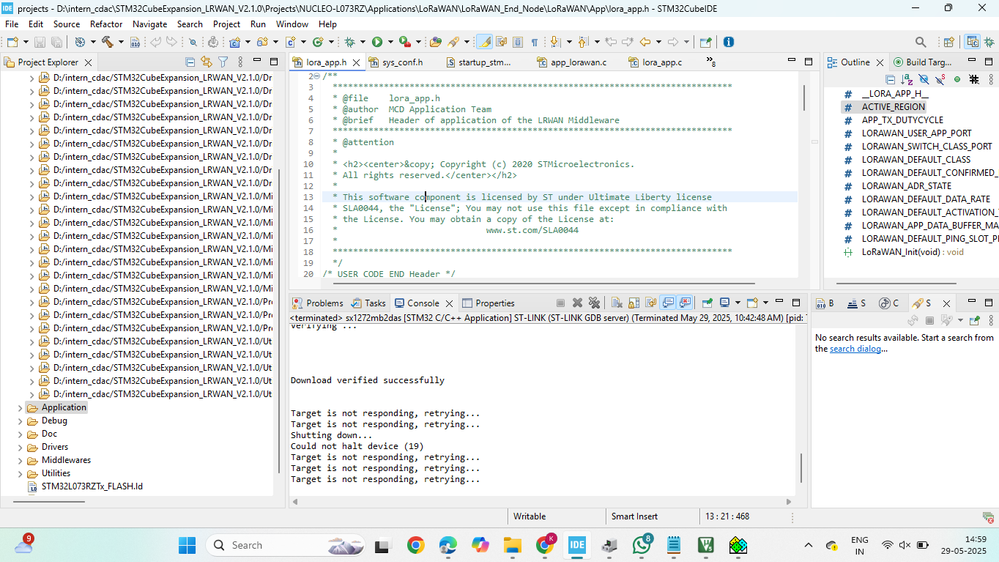
Task: Click the search dialog link
Action: pyautogui.click(x=856, y=349)
